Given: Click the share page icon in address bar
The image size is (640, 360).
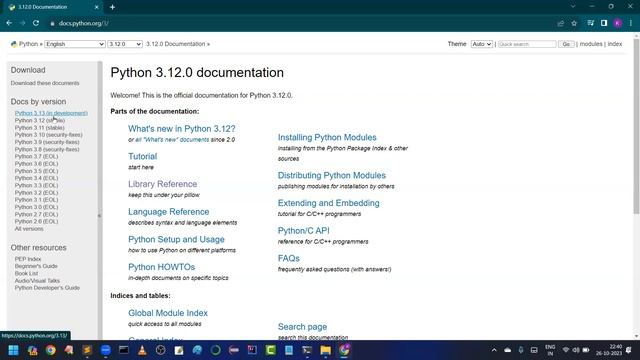Looking at the screenshot, I should (560, 24).
